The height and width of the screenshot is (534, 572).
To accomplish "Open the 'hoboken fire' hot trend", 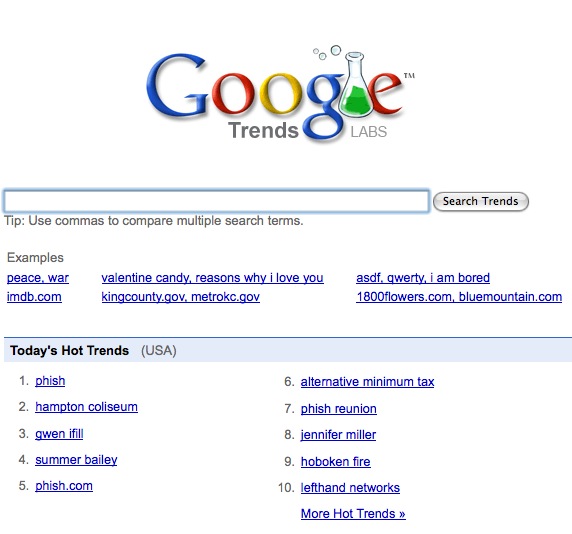I will click(x=336, y=462).
